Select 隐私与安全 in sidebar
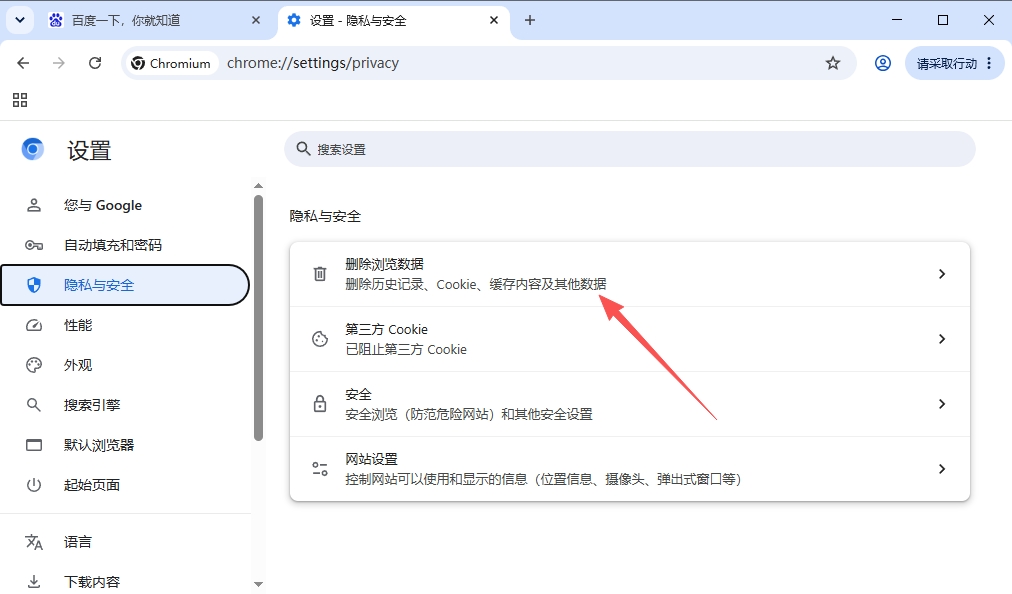1012x594 pixels. coord(125,285)
